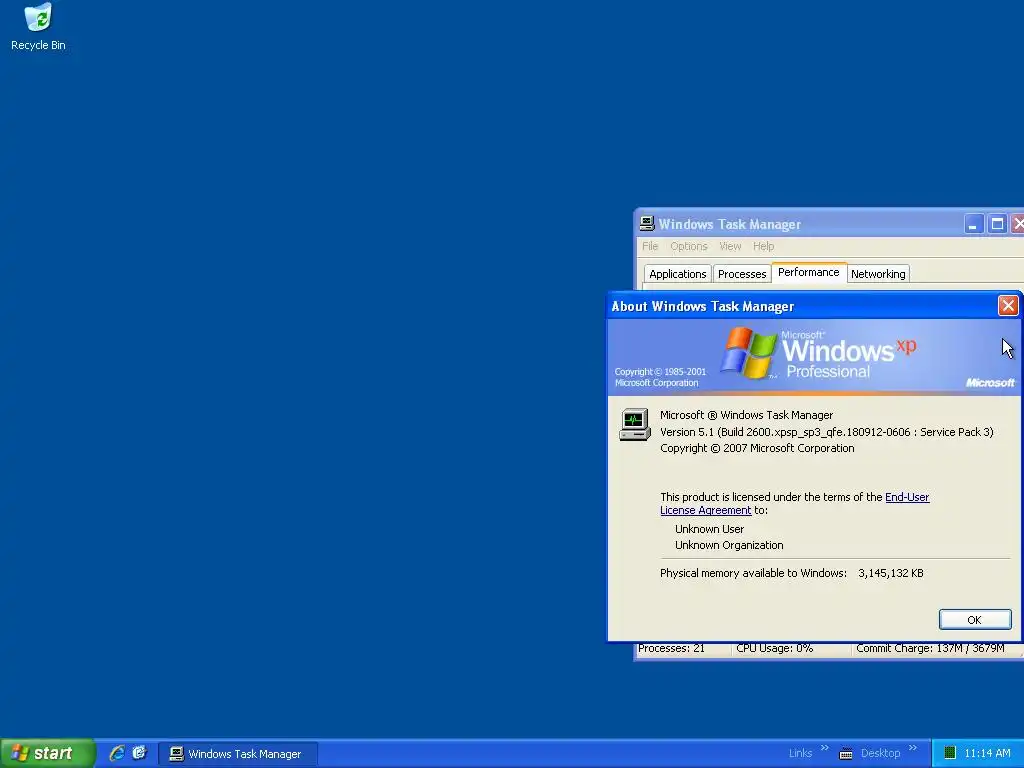
Task: Click the Task Manager monitor icon in About dialog
Action: (x=635, y=424)
